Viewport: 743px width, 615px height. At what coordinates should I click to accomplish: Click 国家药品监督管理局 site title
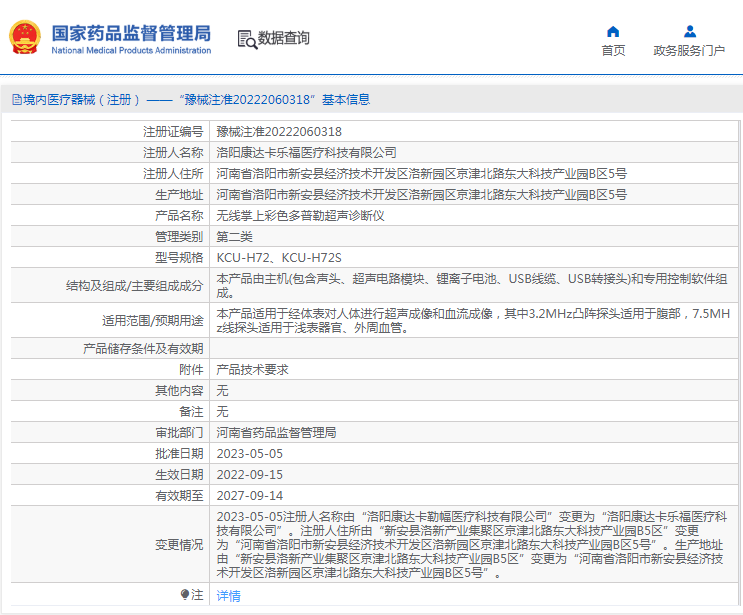[x=131, y=33]
